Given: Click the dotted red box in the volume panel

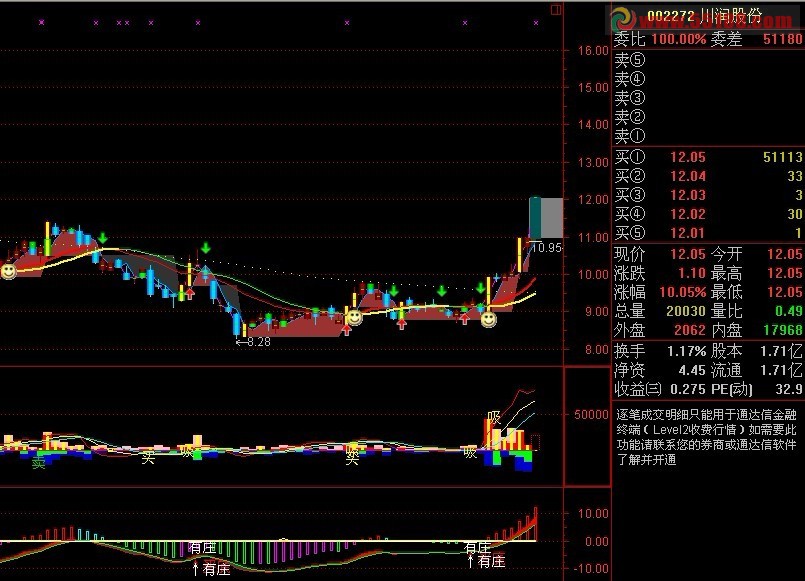Looking at the screenshot, I should (535, 442).
